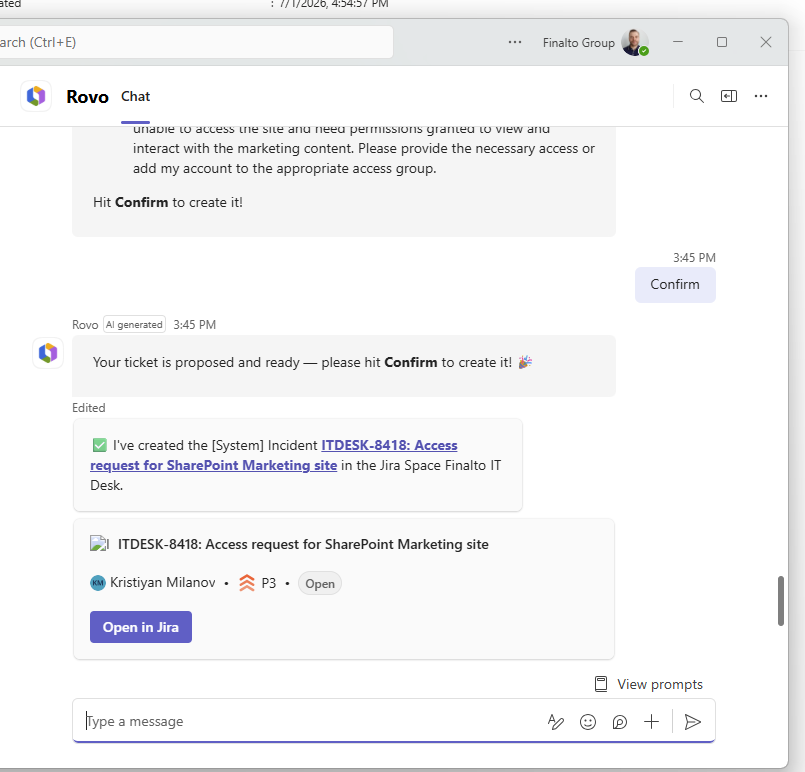Click the Kristiyan Milanov assignee name

[x=163, y=583]
